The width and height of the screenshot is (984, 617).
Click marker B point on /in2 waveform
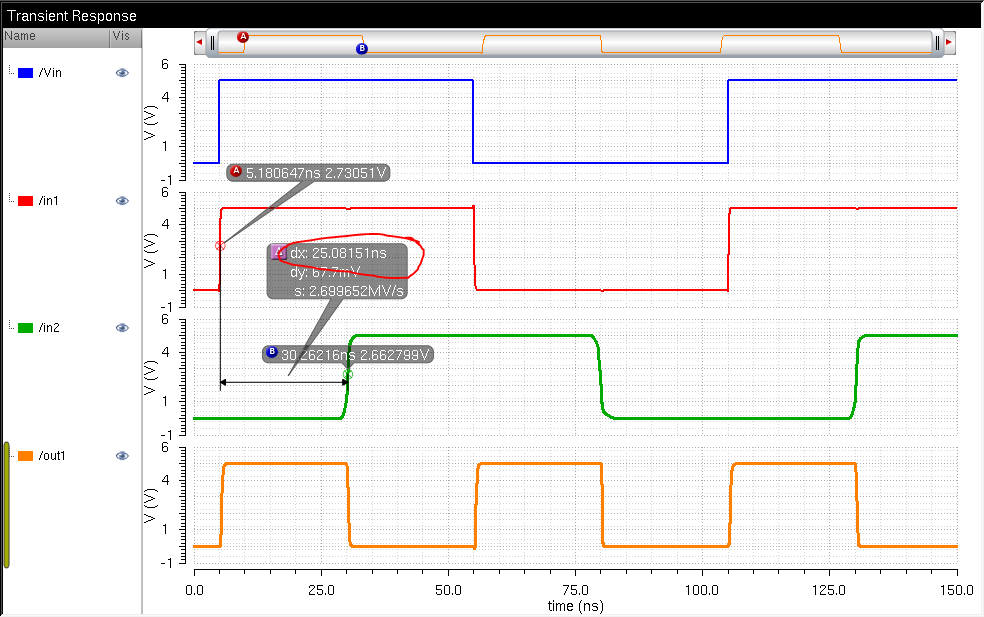[348, 375]
